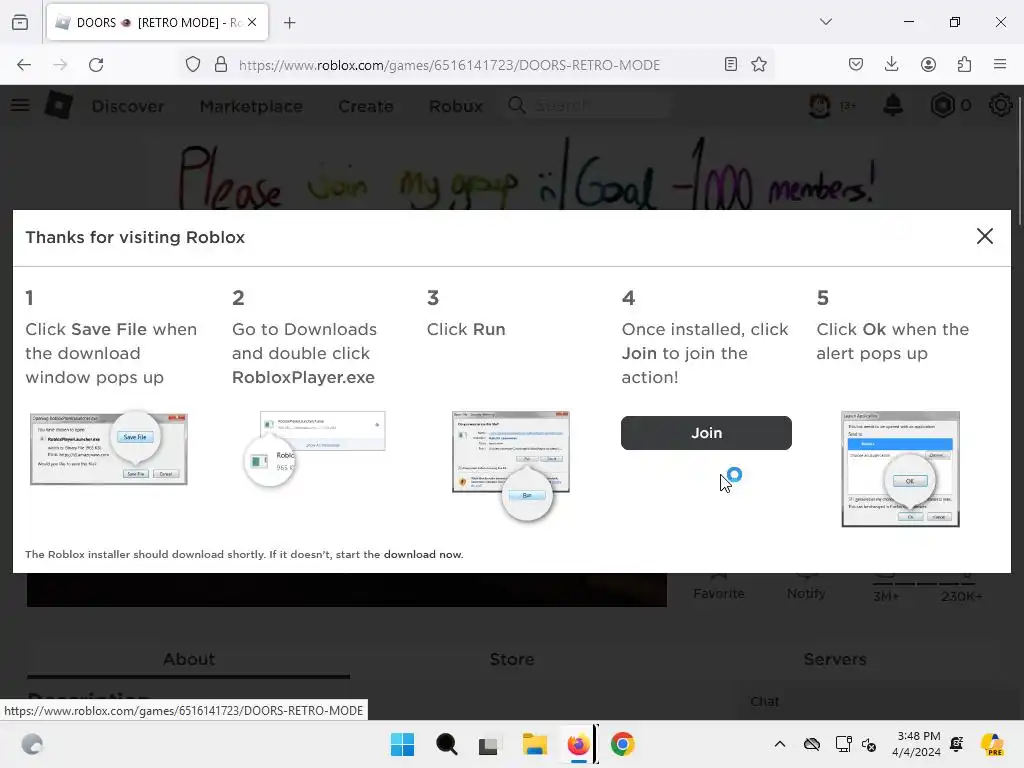Click the Roblox avatar profile icon
The width and height of the screenshot is (1024, 768).
click(819, 105)
